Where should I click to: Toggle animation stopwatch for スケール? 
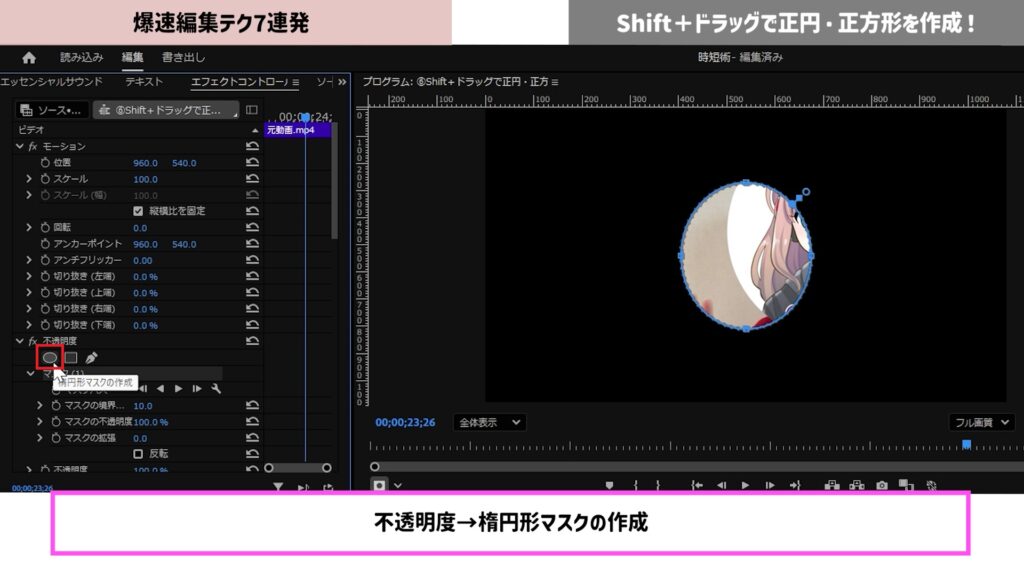[45, 179]
